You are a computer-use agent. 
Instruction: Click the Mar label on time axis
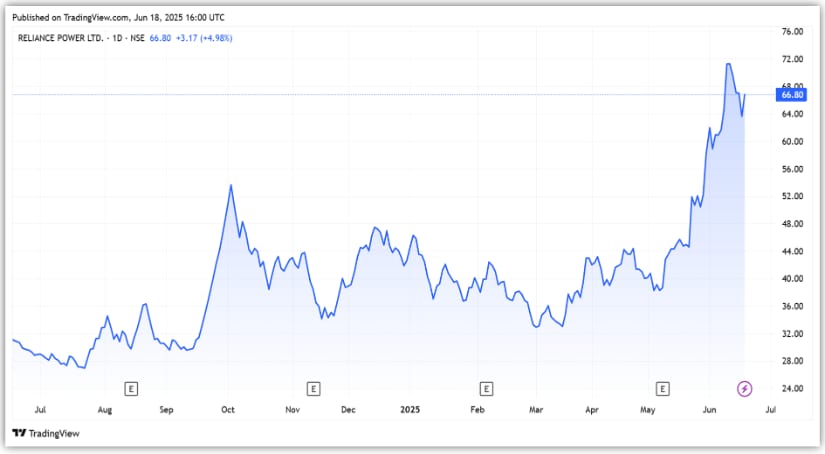[536, 409]
